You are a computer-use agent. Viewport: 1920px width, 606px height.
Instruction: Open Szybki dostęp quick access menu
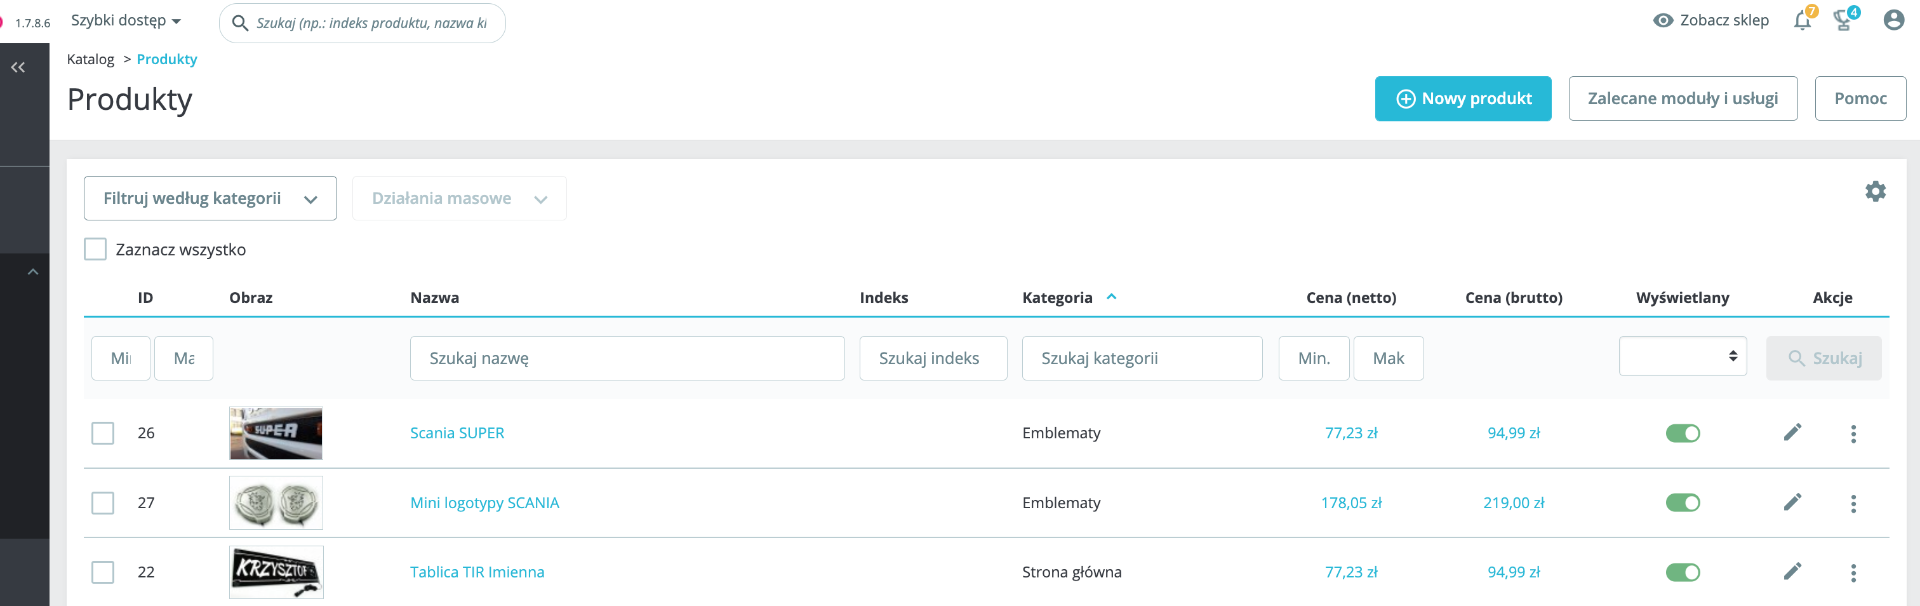pos(126,21)
